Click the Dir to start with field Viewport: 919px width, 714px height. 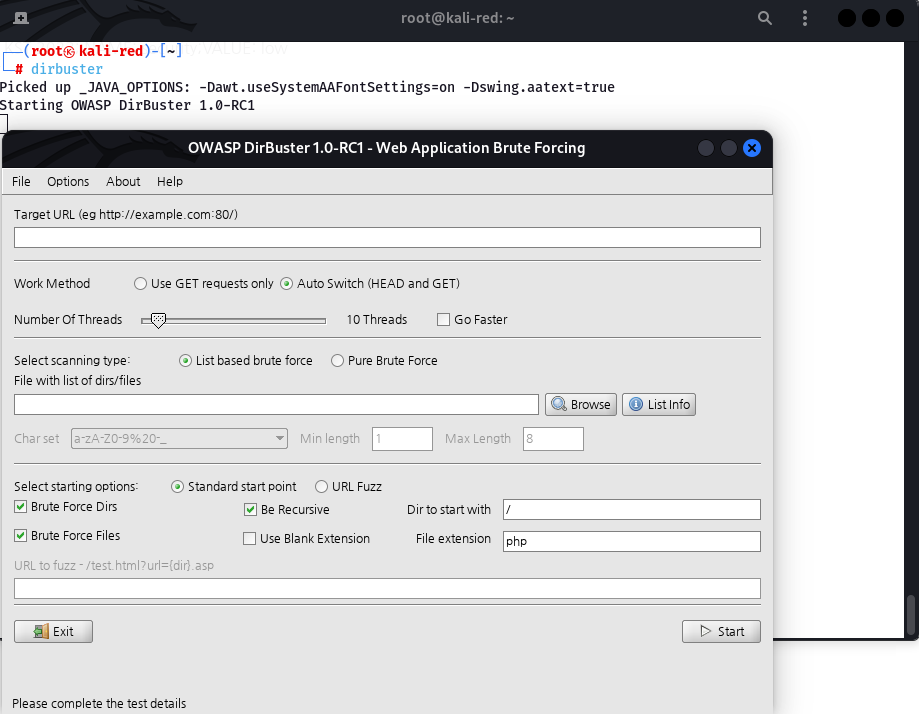coord(632,509)
